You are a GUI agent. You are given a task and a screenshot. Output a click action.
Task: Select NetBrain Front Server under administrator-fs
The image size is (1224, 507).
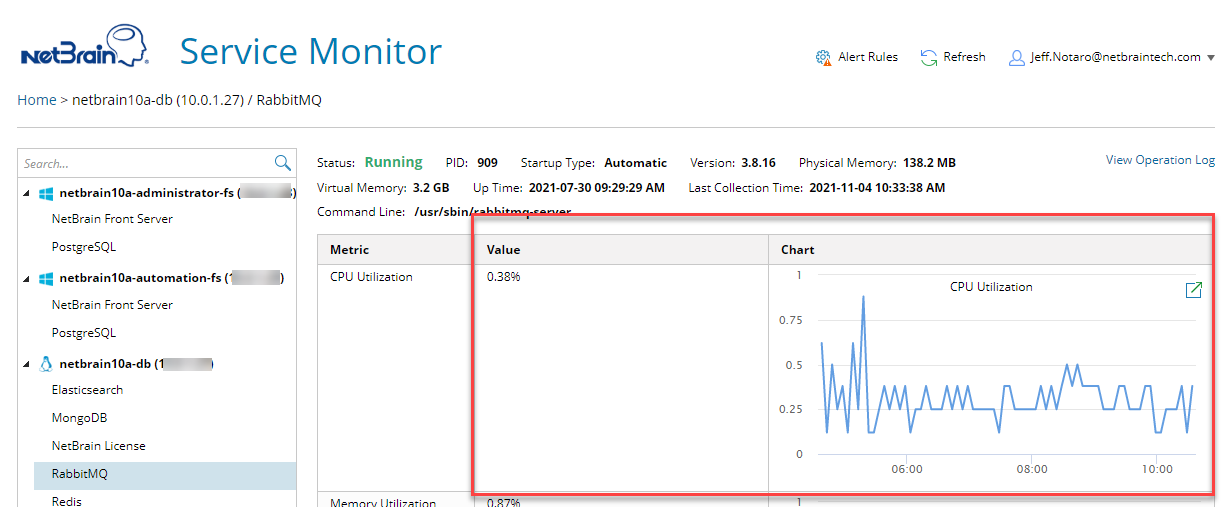coord(112,219)
